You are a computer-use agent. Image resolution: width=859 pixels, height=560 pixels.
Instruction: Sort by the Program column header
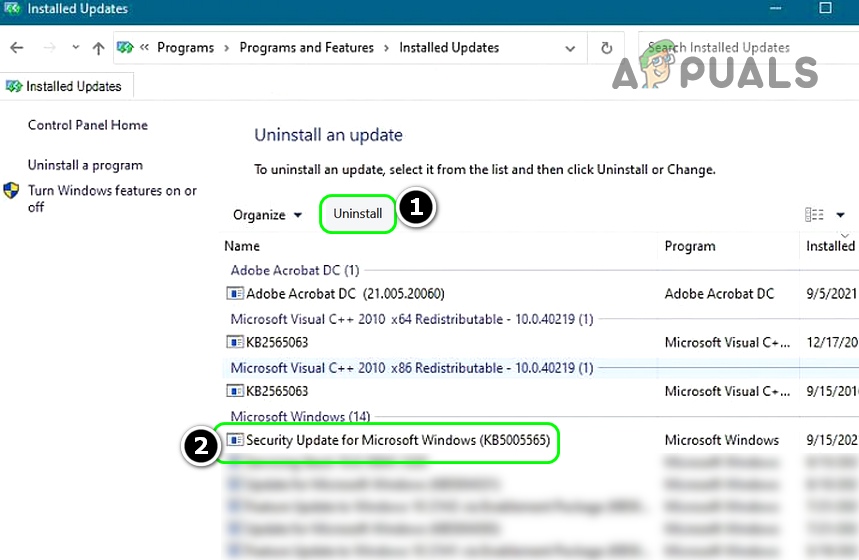pos(690,246)
